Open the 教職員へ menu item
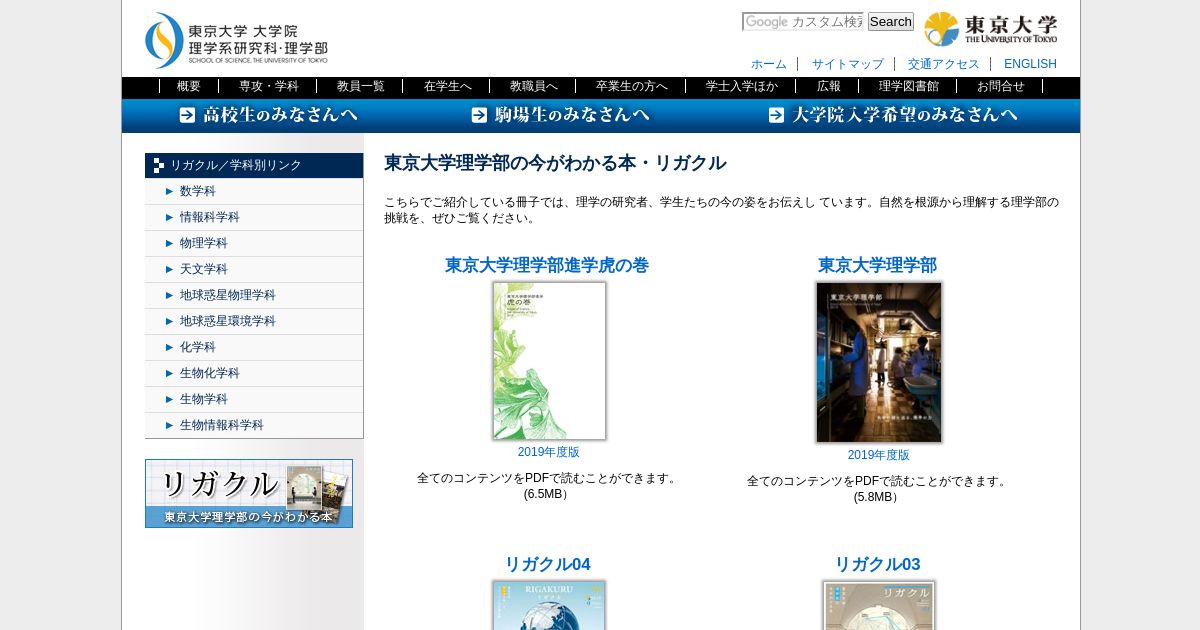1200x630 pixels. click(534, 86)
